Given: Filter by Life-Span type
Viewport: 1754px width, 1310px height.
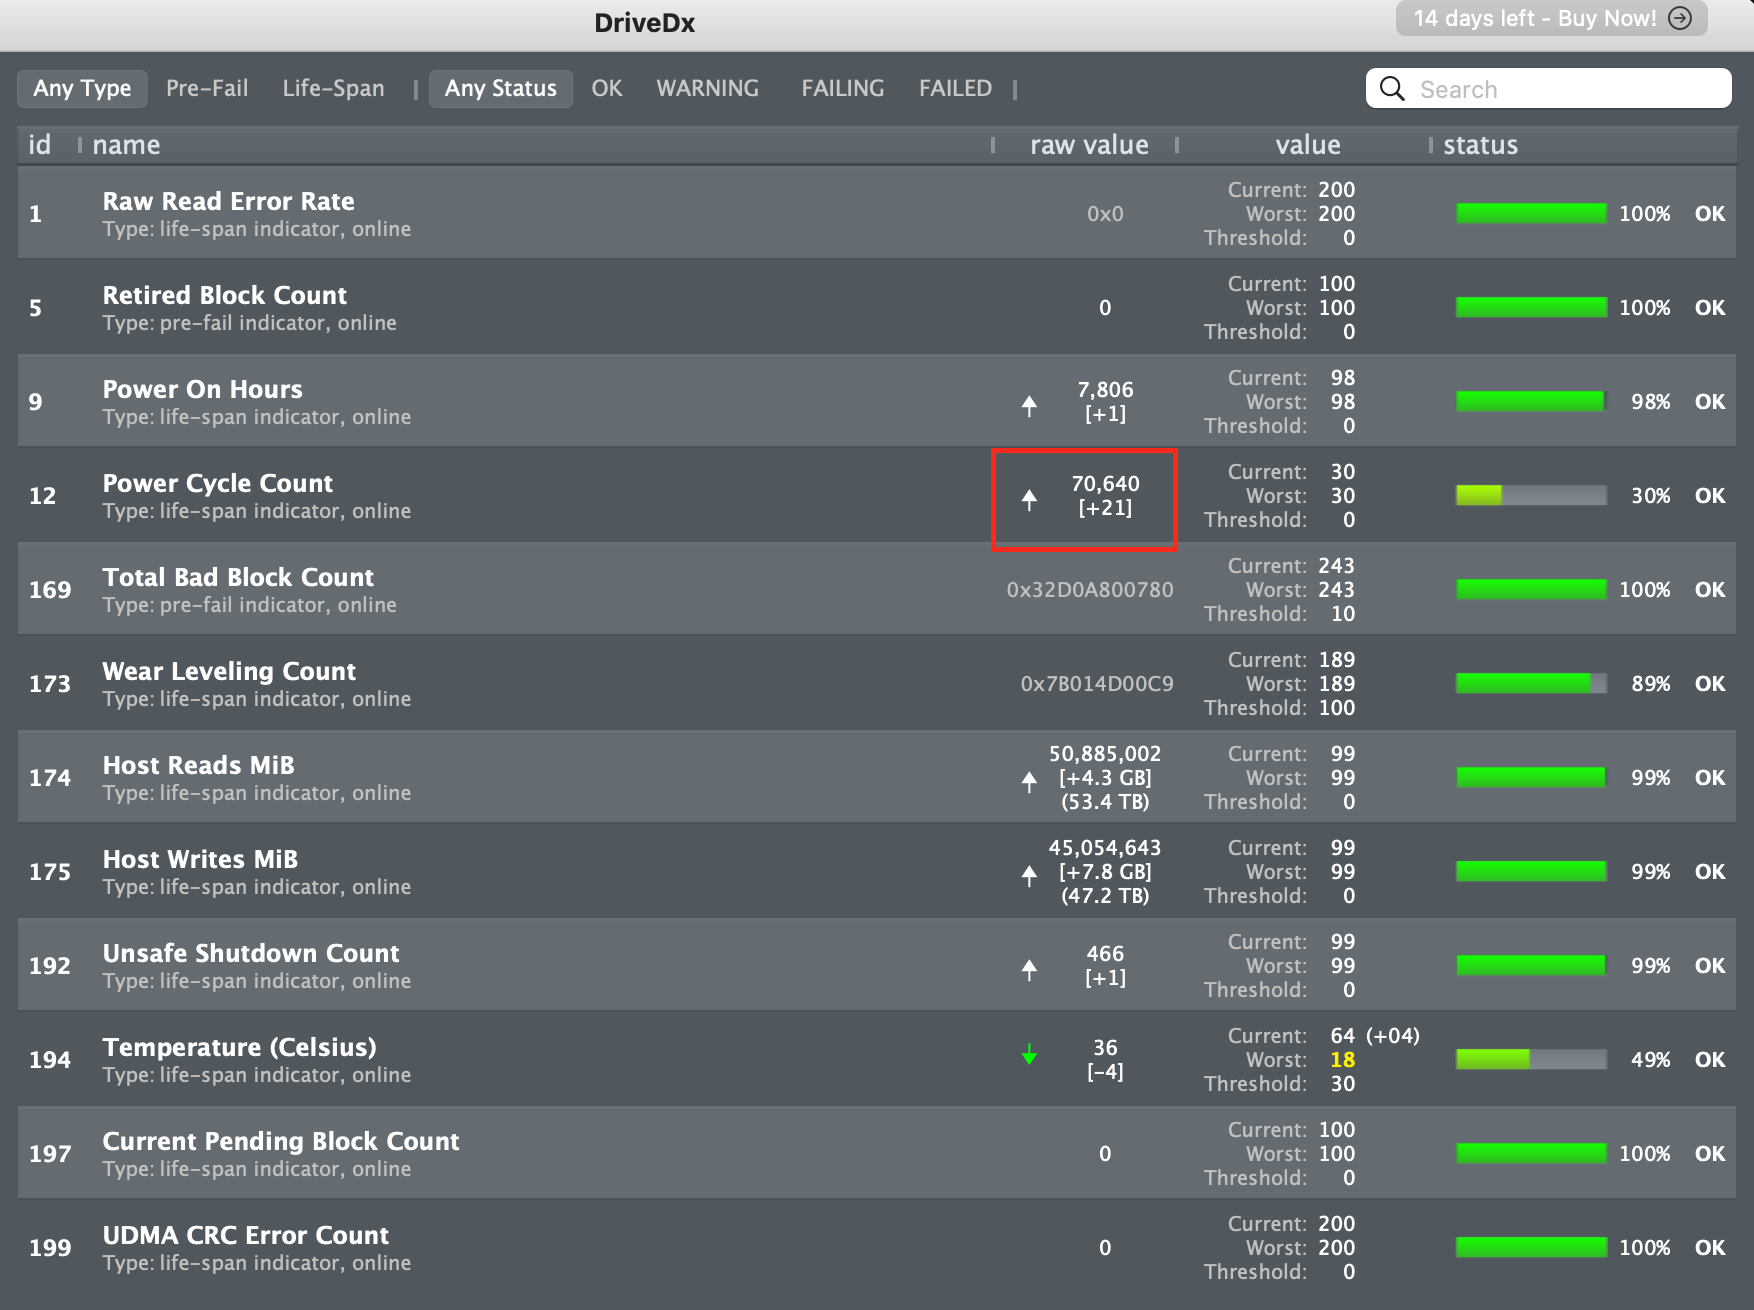Looking at the screenshot, I should click(x=333, y=88).
